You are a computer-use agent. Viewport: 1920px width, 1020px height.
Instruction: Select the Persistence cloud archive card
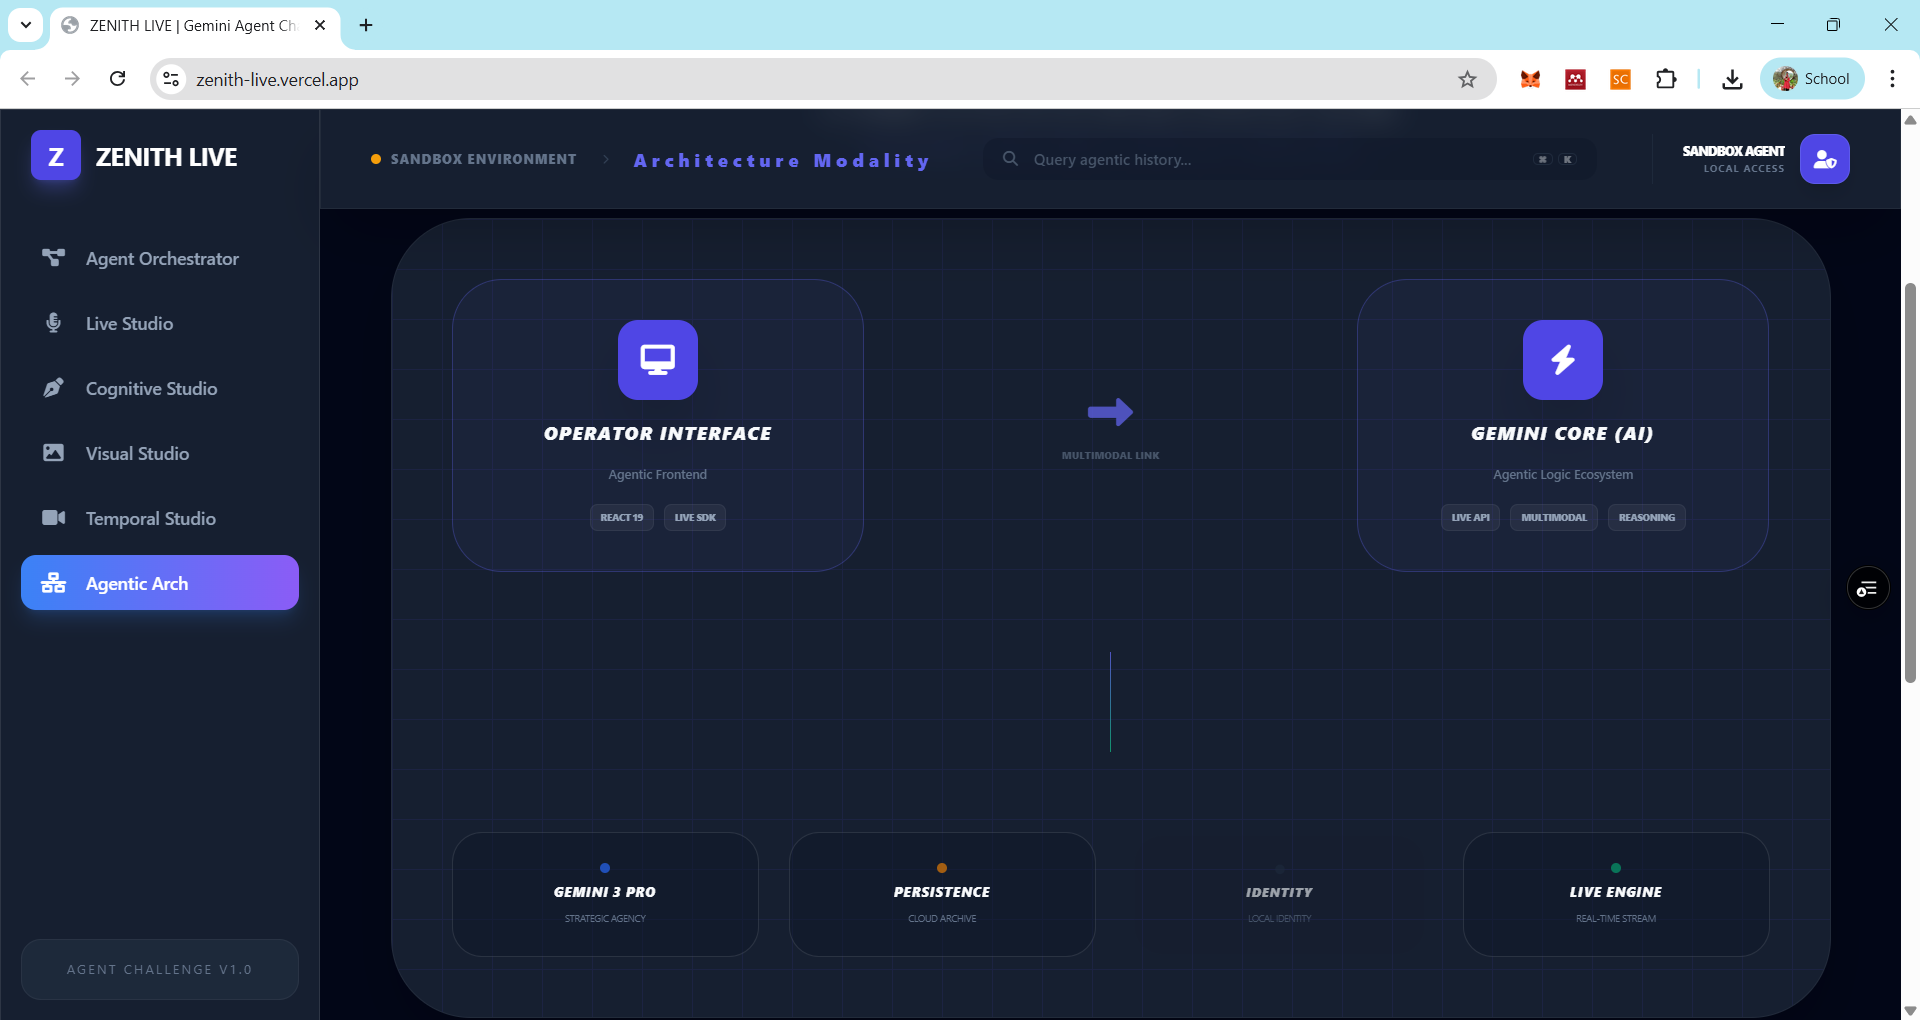click(x=942, y=894)
